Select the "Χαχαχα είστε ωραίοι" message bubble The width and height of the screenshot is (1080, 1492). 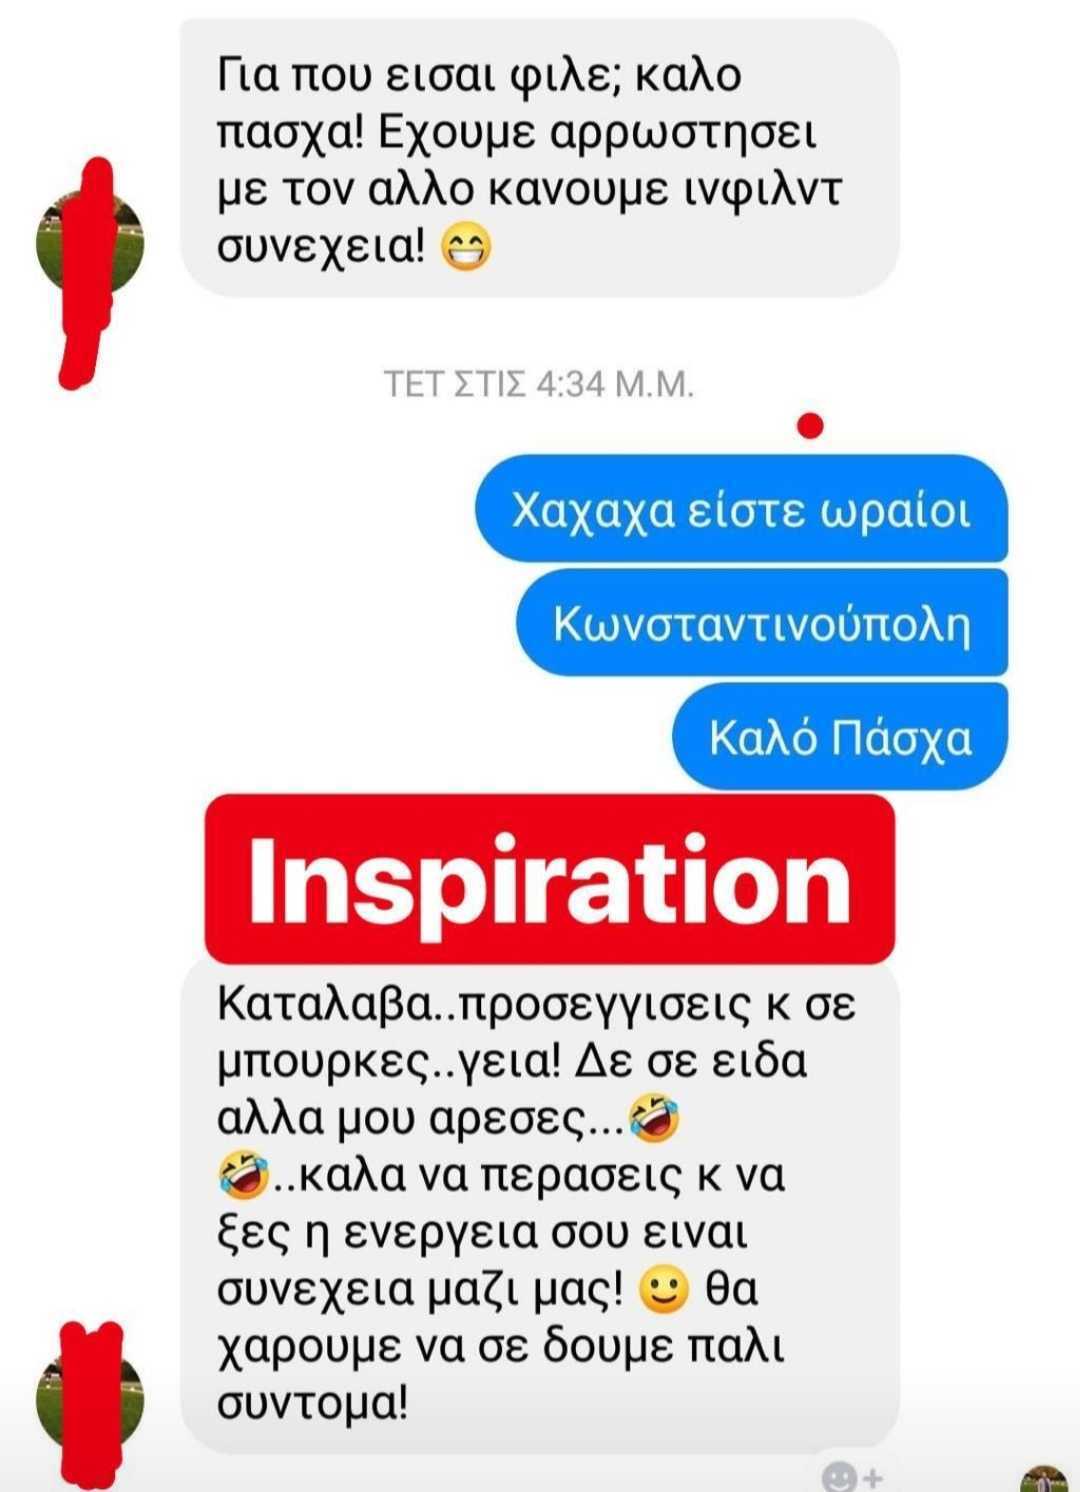[741, 510]
